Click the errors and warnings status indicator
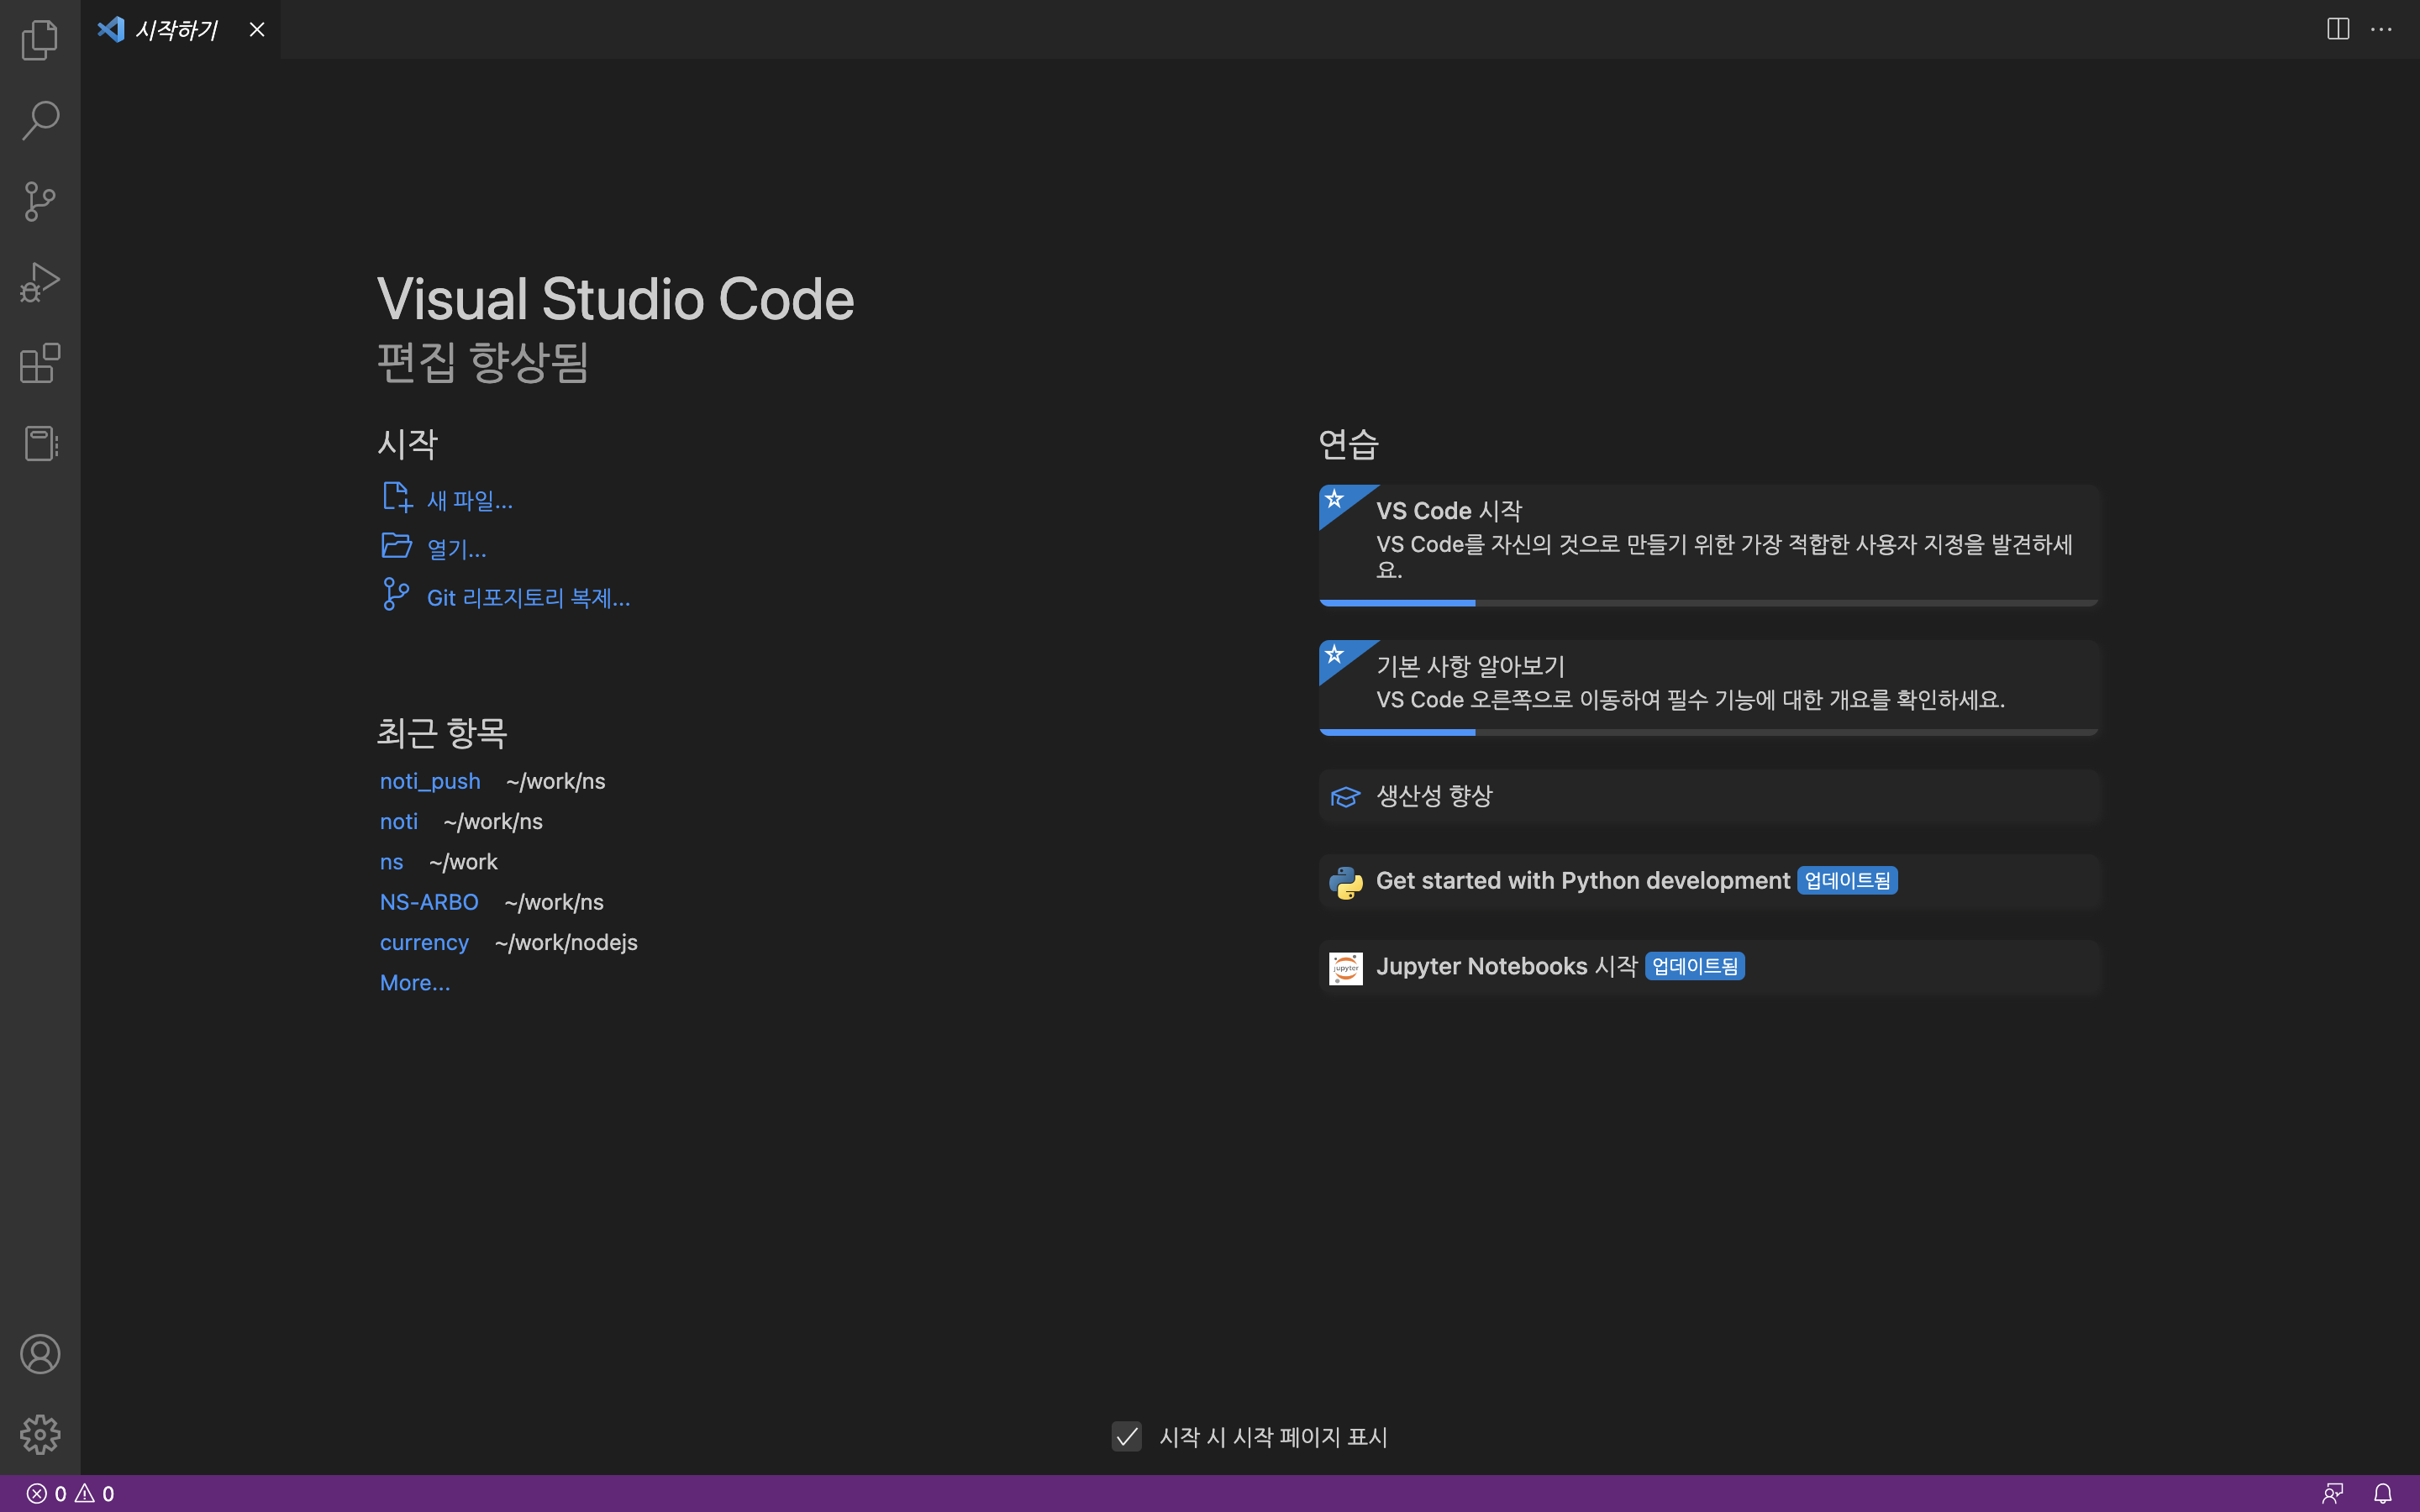 point(70,1493)
